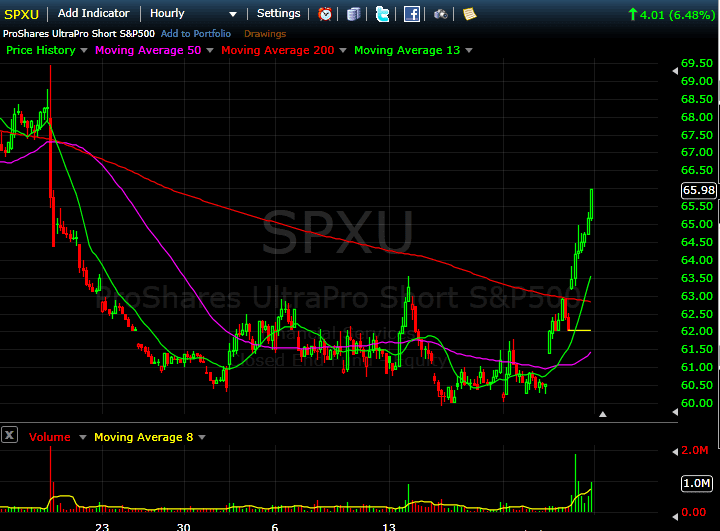Open the Add Indicator menu
720x531 pixels.
(x=94, y=14)
